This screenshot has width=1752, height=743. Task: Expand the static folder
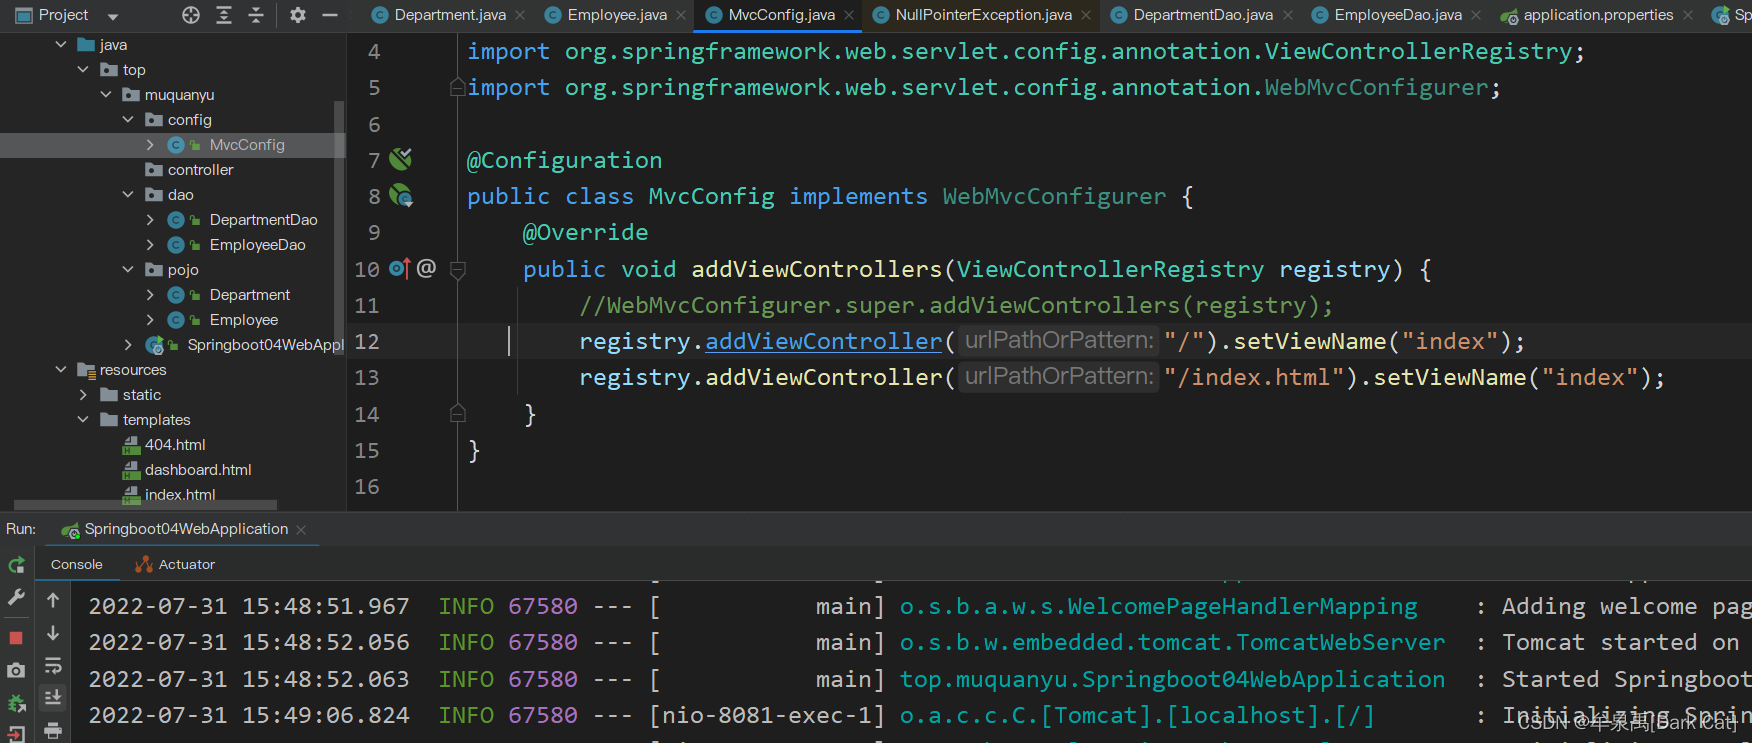83,395
